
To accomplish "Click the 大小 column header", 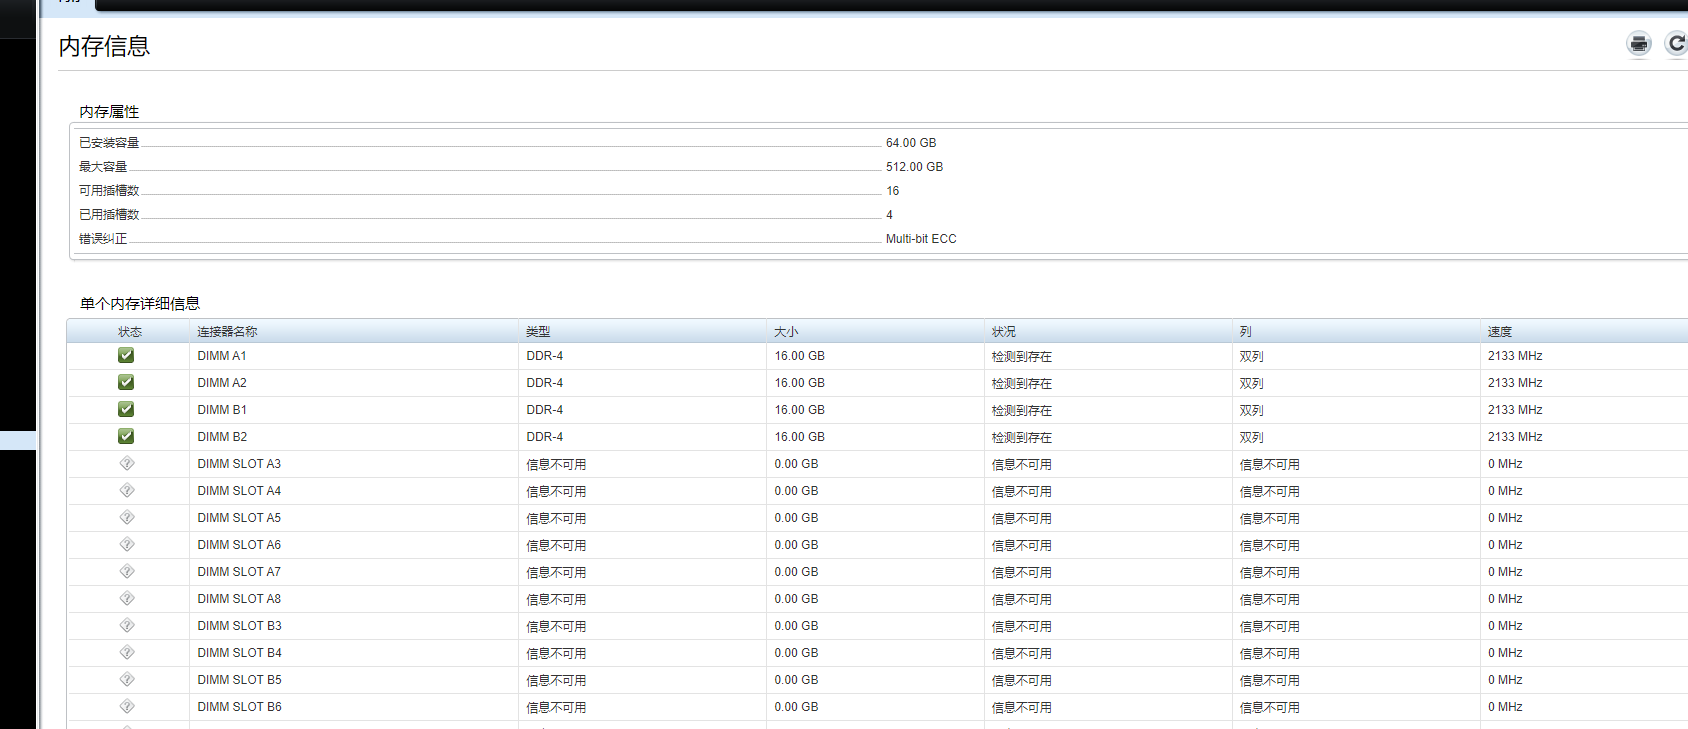I will point(786,332).
